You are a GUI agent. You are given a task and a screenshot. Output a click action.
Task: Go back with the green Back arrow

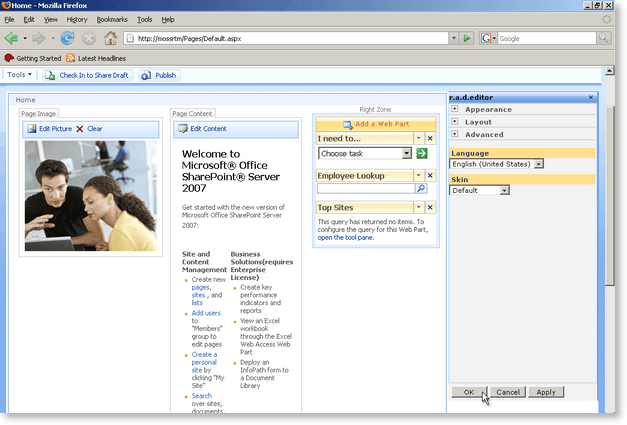point(11,38)
